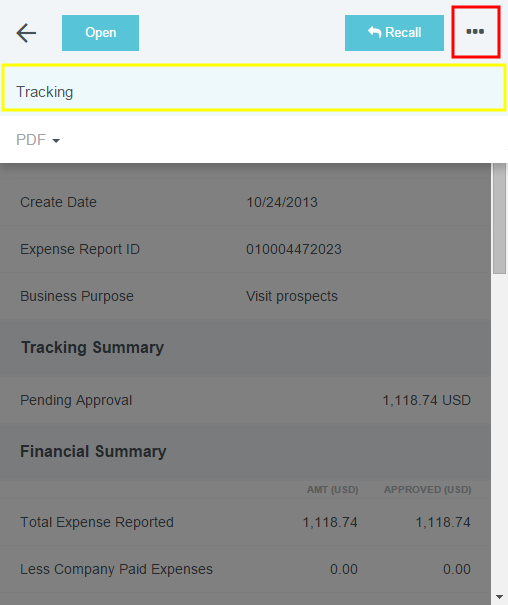Click the vertical scrollbar thumb

point(499,218)
